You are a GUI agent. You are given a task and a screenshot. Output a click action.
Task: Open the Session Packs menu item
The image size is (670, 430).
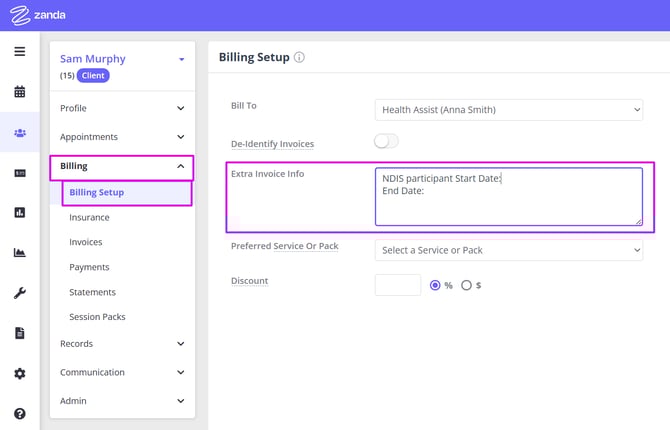[97, 317]
